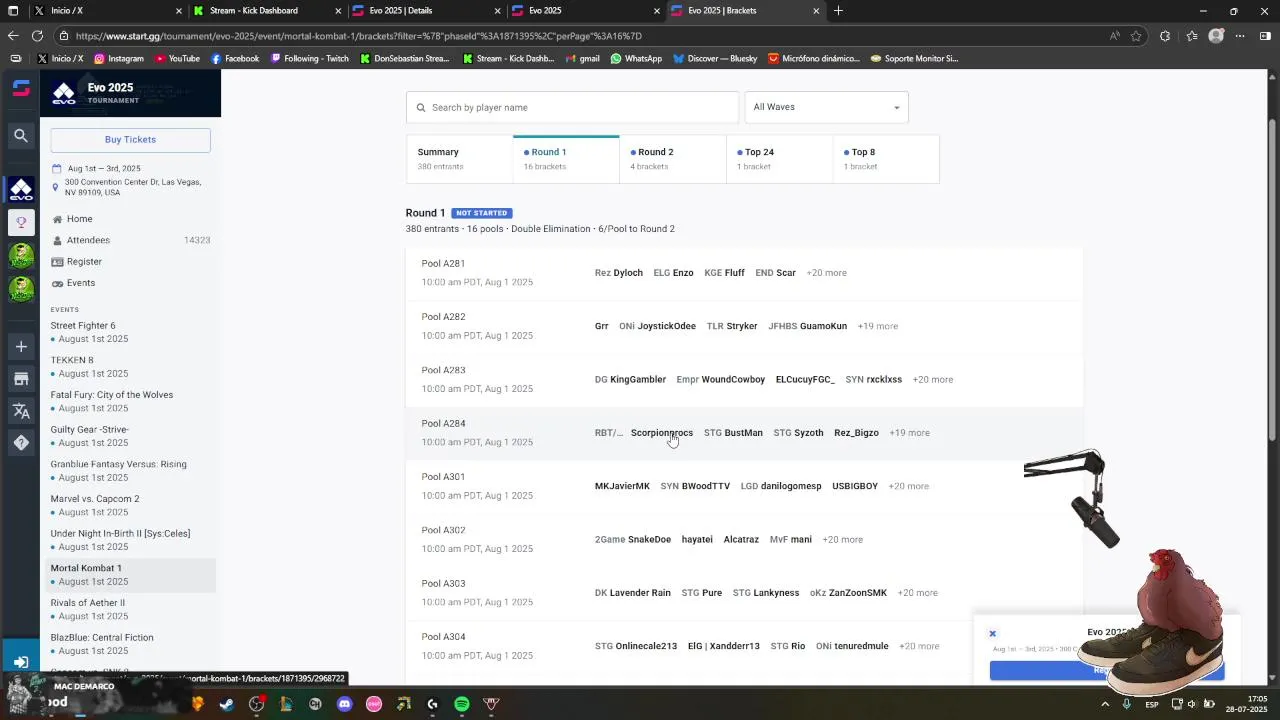Open the YouTube bookmark

pos(177,59)
